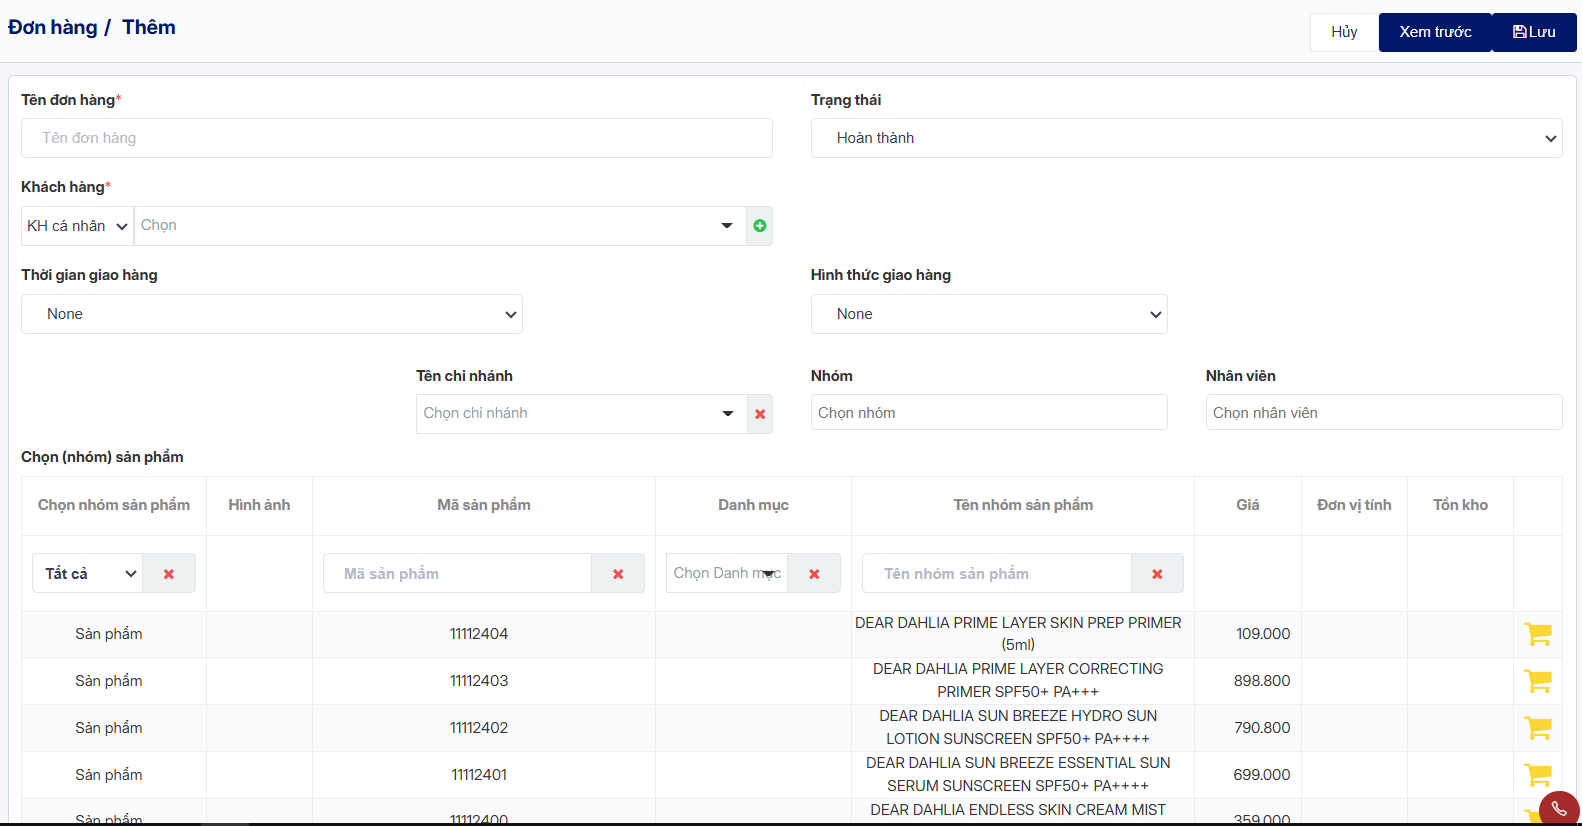
Task: Click the Tên đơn hàng input field
Action: tap(397, 138)
